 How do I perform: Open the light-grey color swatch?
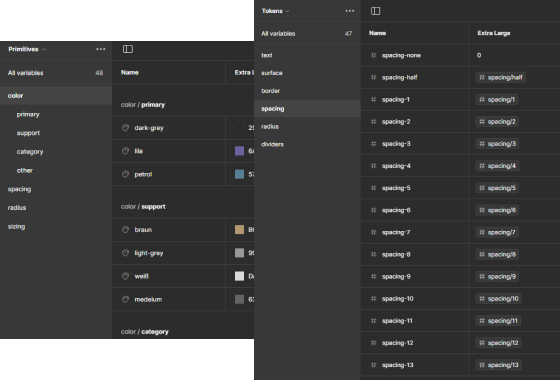point(239,253)
